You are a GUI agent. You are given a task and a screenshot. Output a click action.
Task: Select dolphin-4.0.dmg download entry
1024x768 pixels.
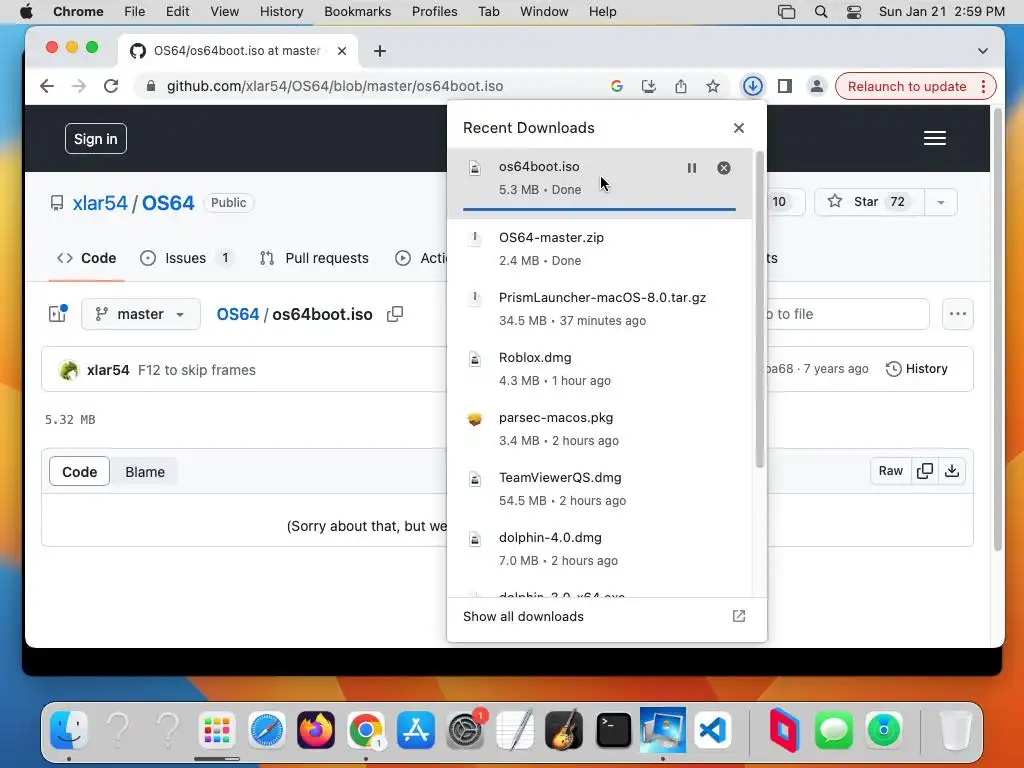[x=600, y=549]
